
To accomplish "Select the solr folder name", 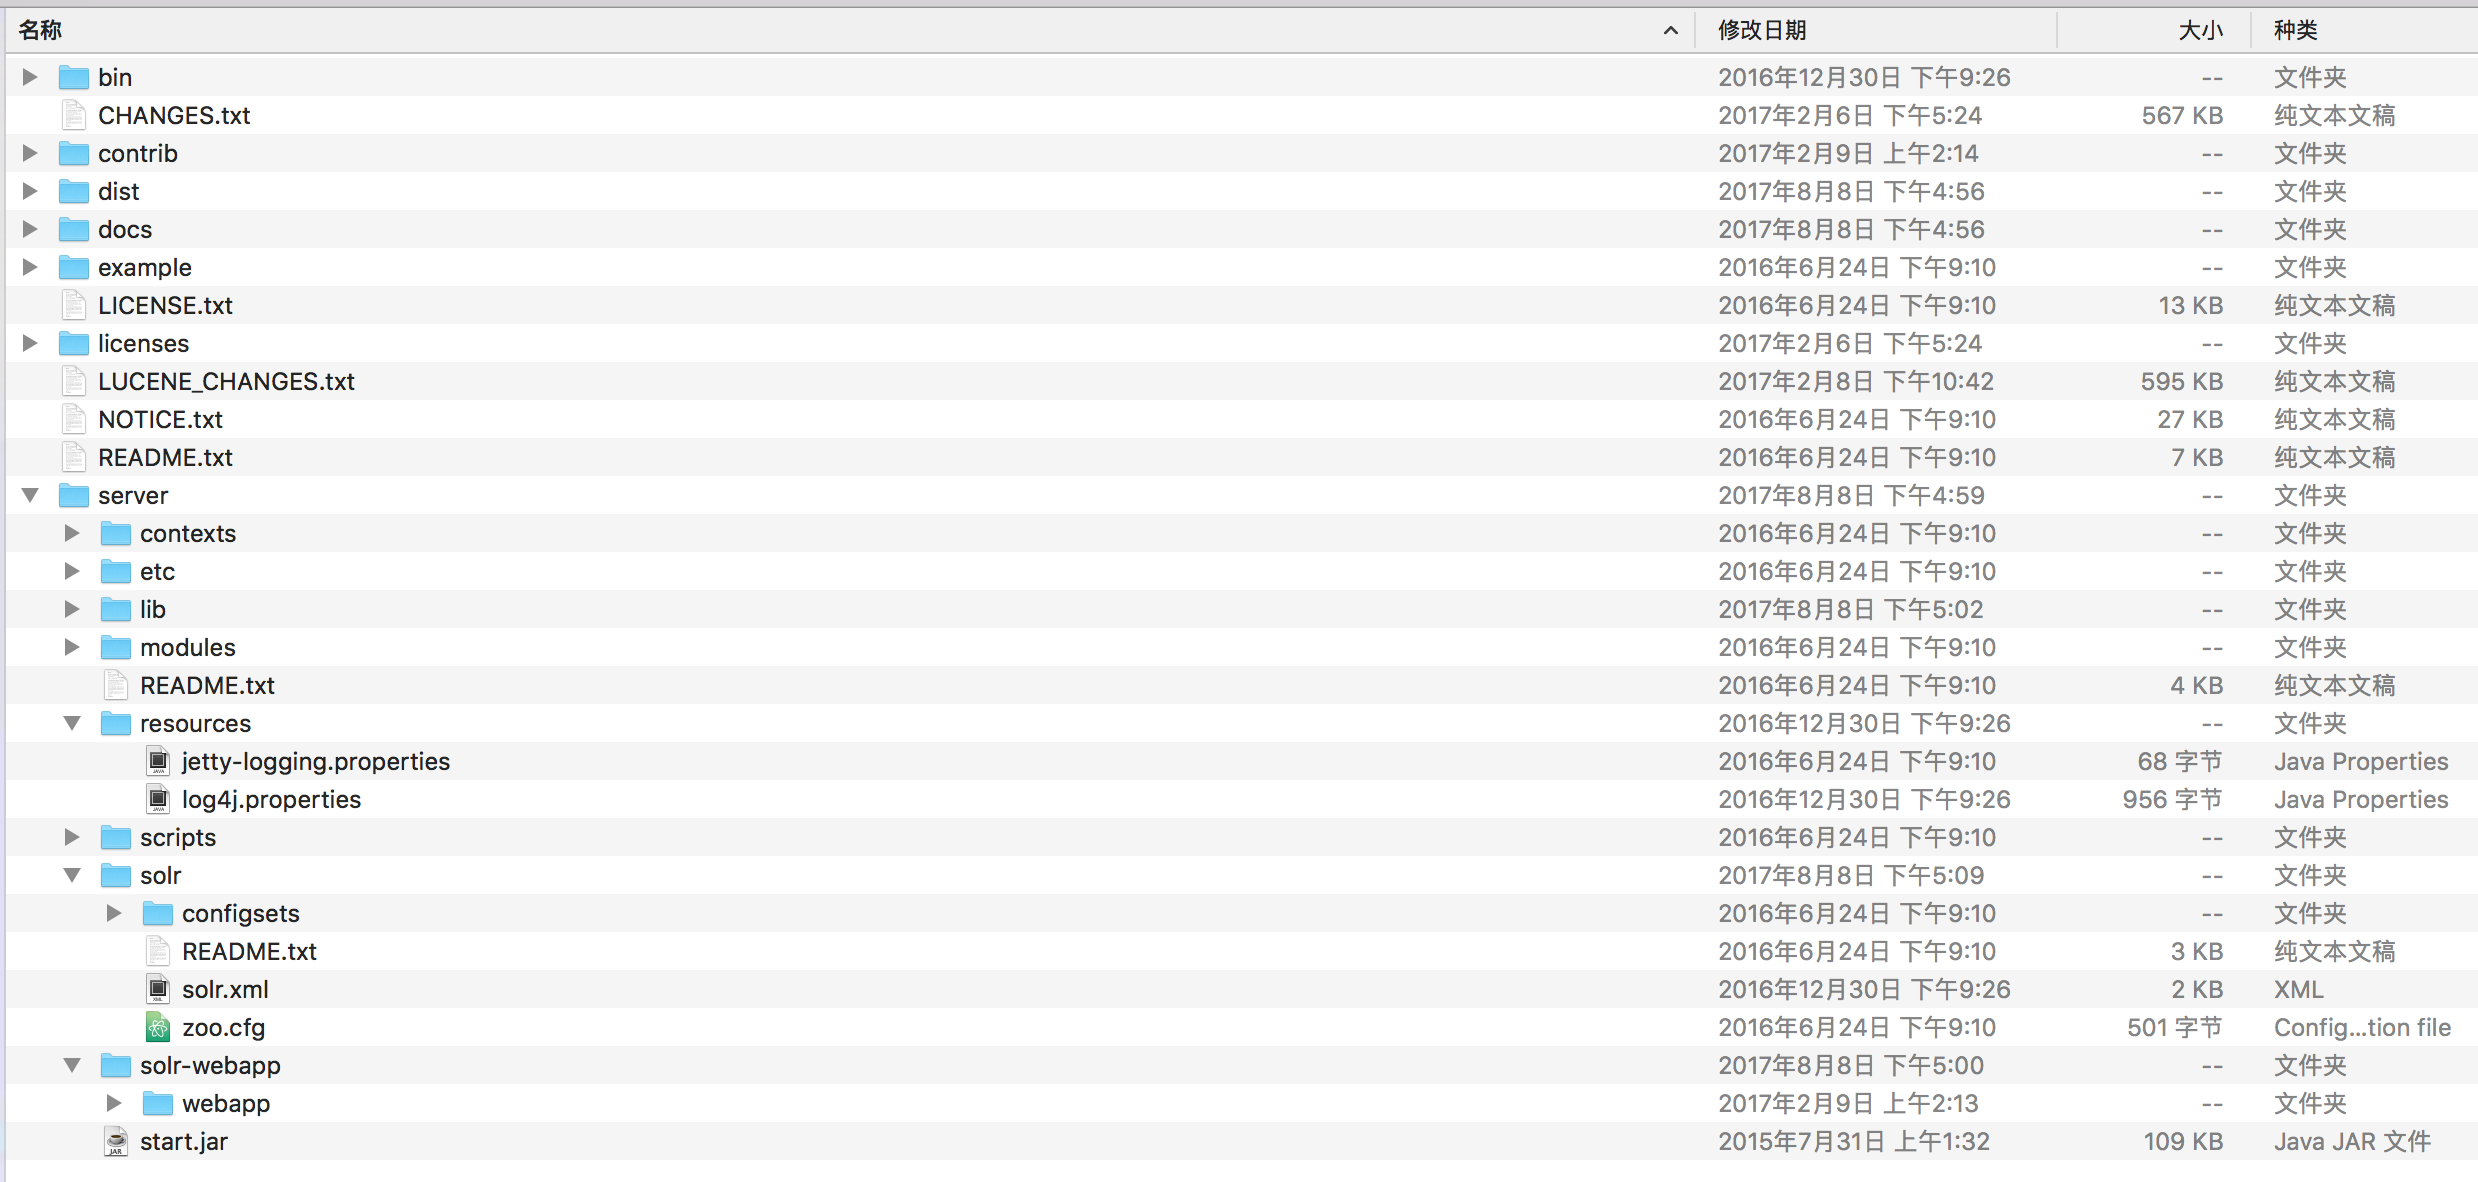I will click(160, 875).
